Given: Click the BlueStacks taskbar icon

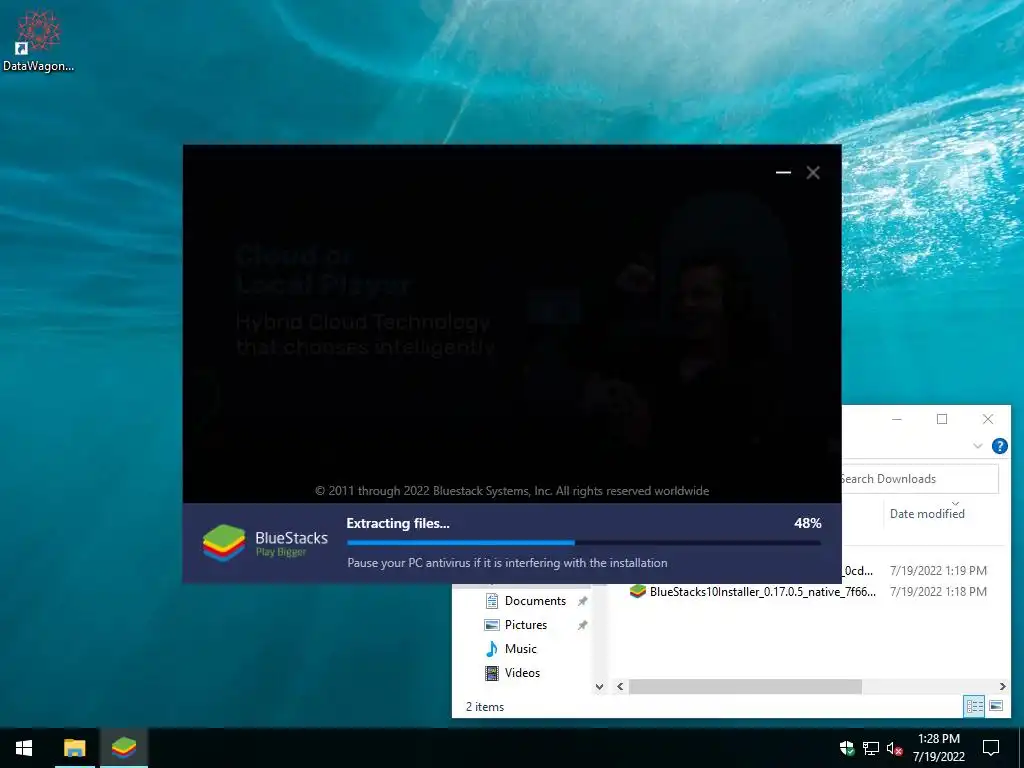Looking at the screenshot, I should [x=124, y=748].
